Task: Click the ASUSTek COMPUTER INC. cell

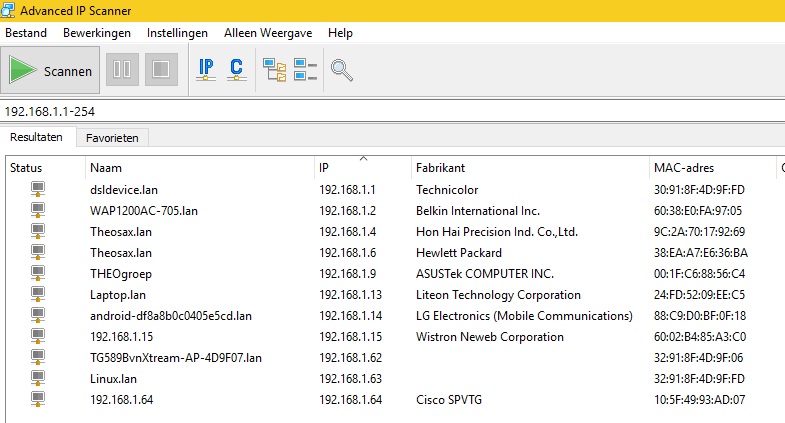Action: 485,274
